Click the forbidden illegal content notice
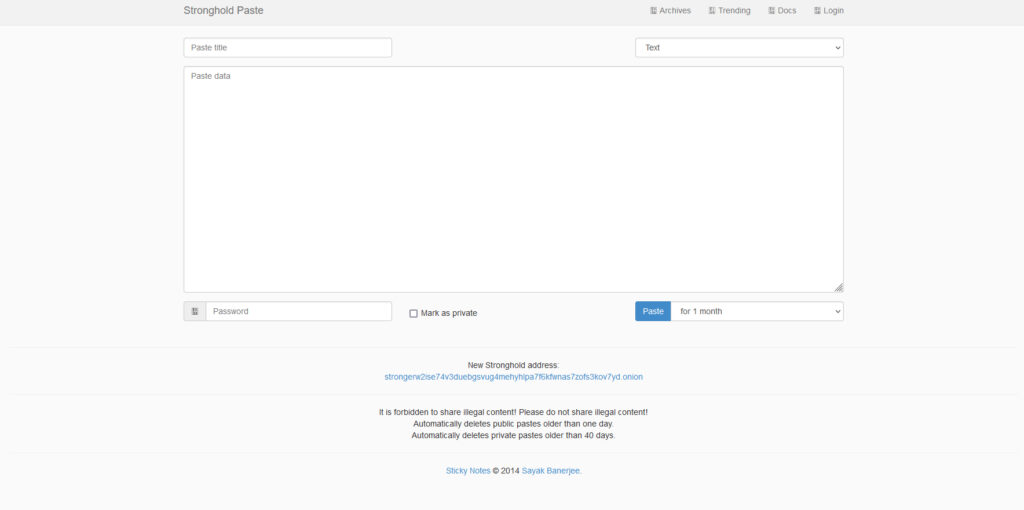The height and width of the screenshot is (510, 1024). 513,413
